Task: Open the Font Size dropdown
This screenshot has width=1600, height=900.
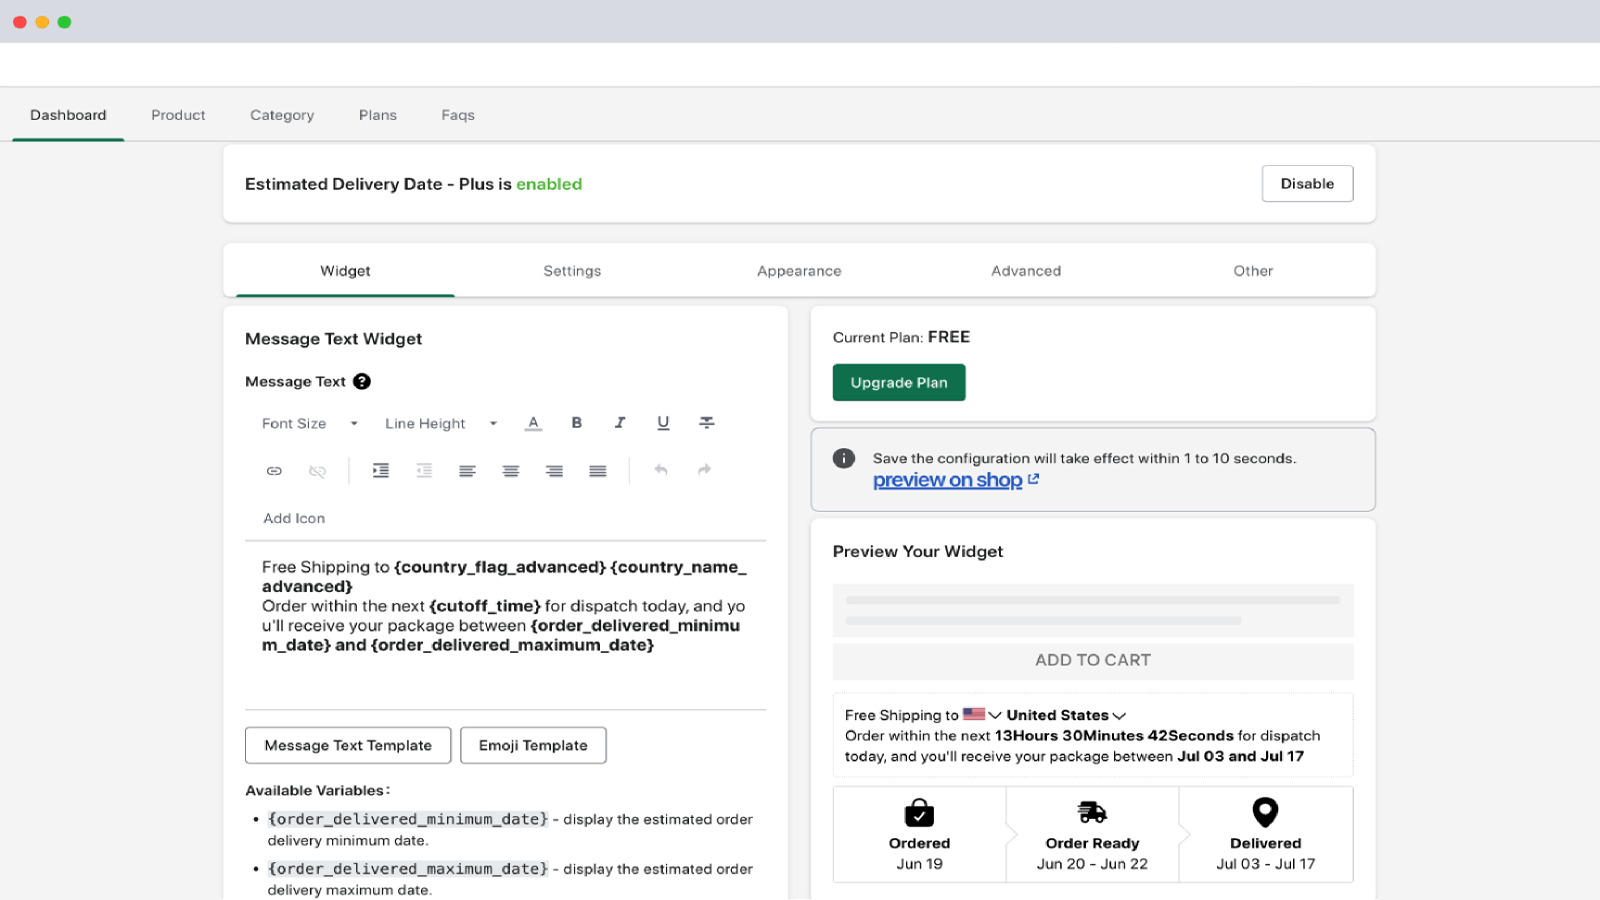Action: point(309,424)
